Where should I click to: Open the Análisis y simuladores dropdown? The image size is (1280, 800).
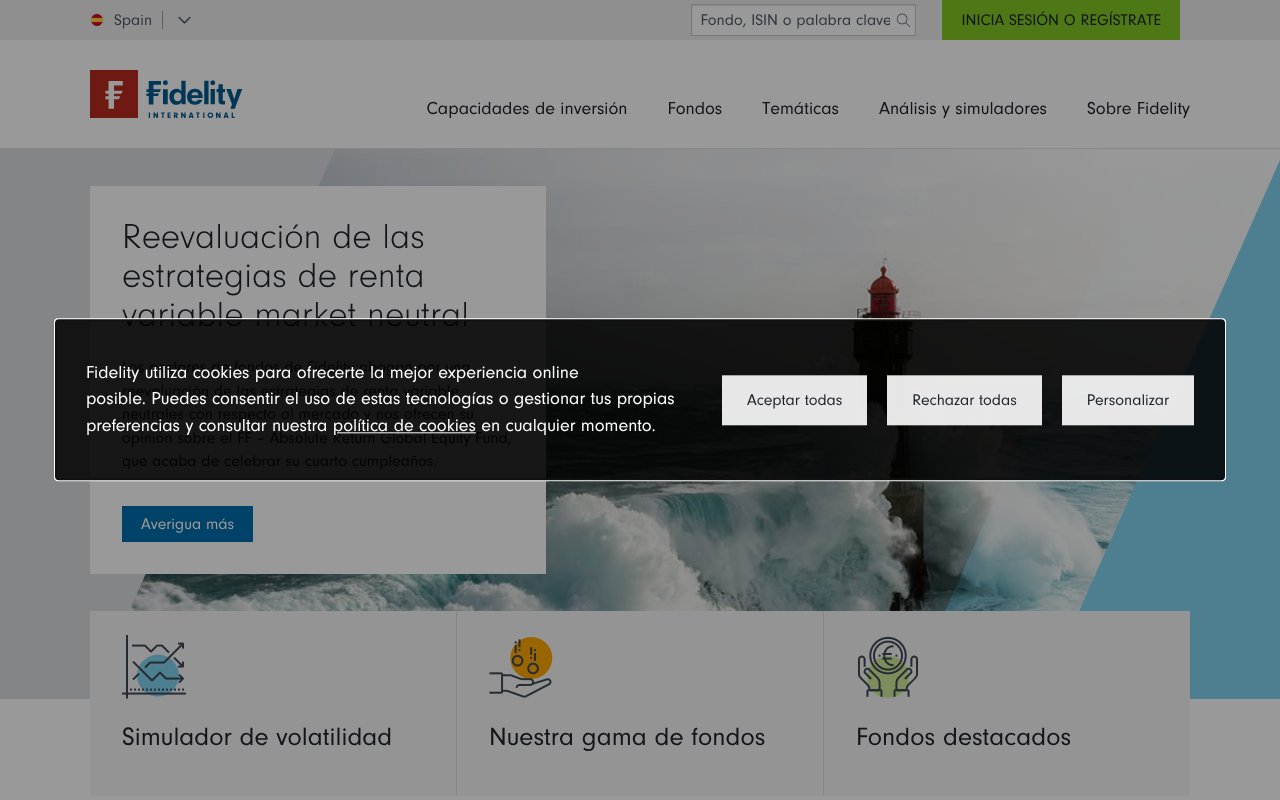pyautogui.click(x=962, y=108)
